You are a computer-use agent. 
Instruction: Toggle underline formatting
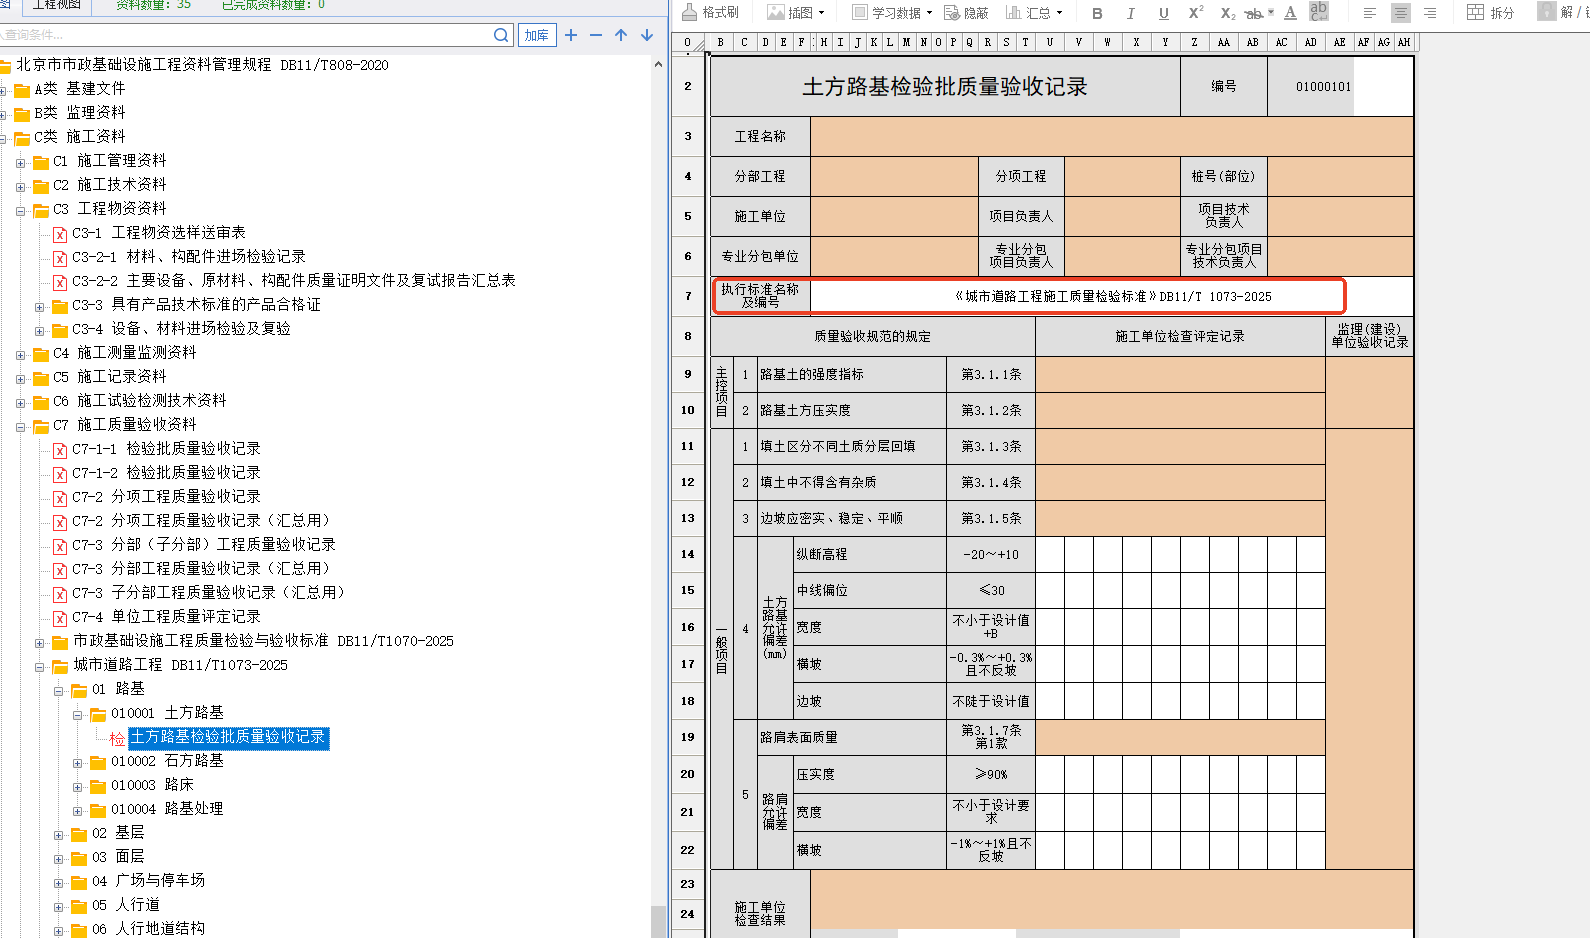point(1163,13)
